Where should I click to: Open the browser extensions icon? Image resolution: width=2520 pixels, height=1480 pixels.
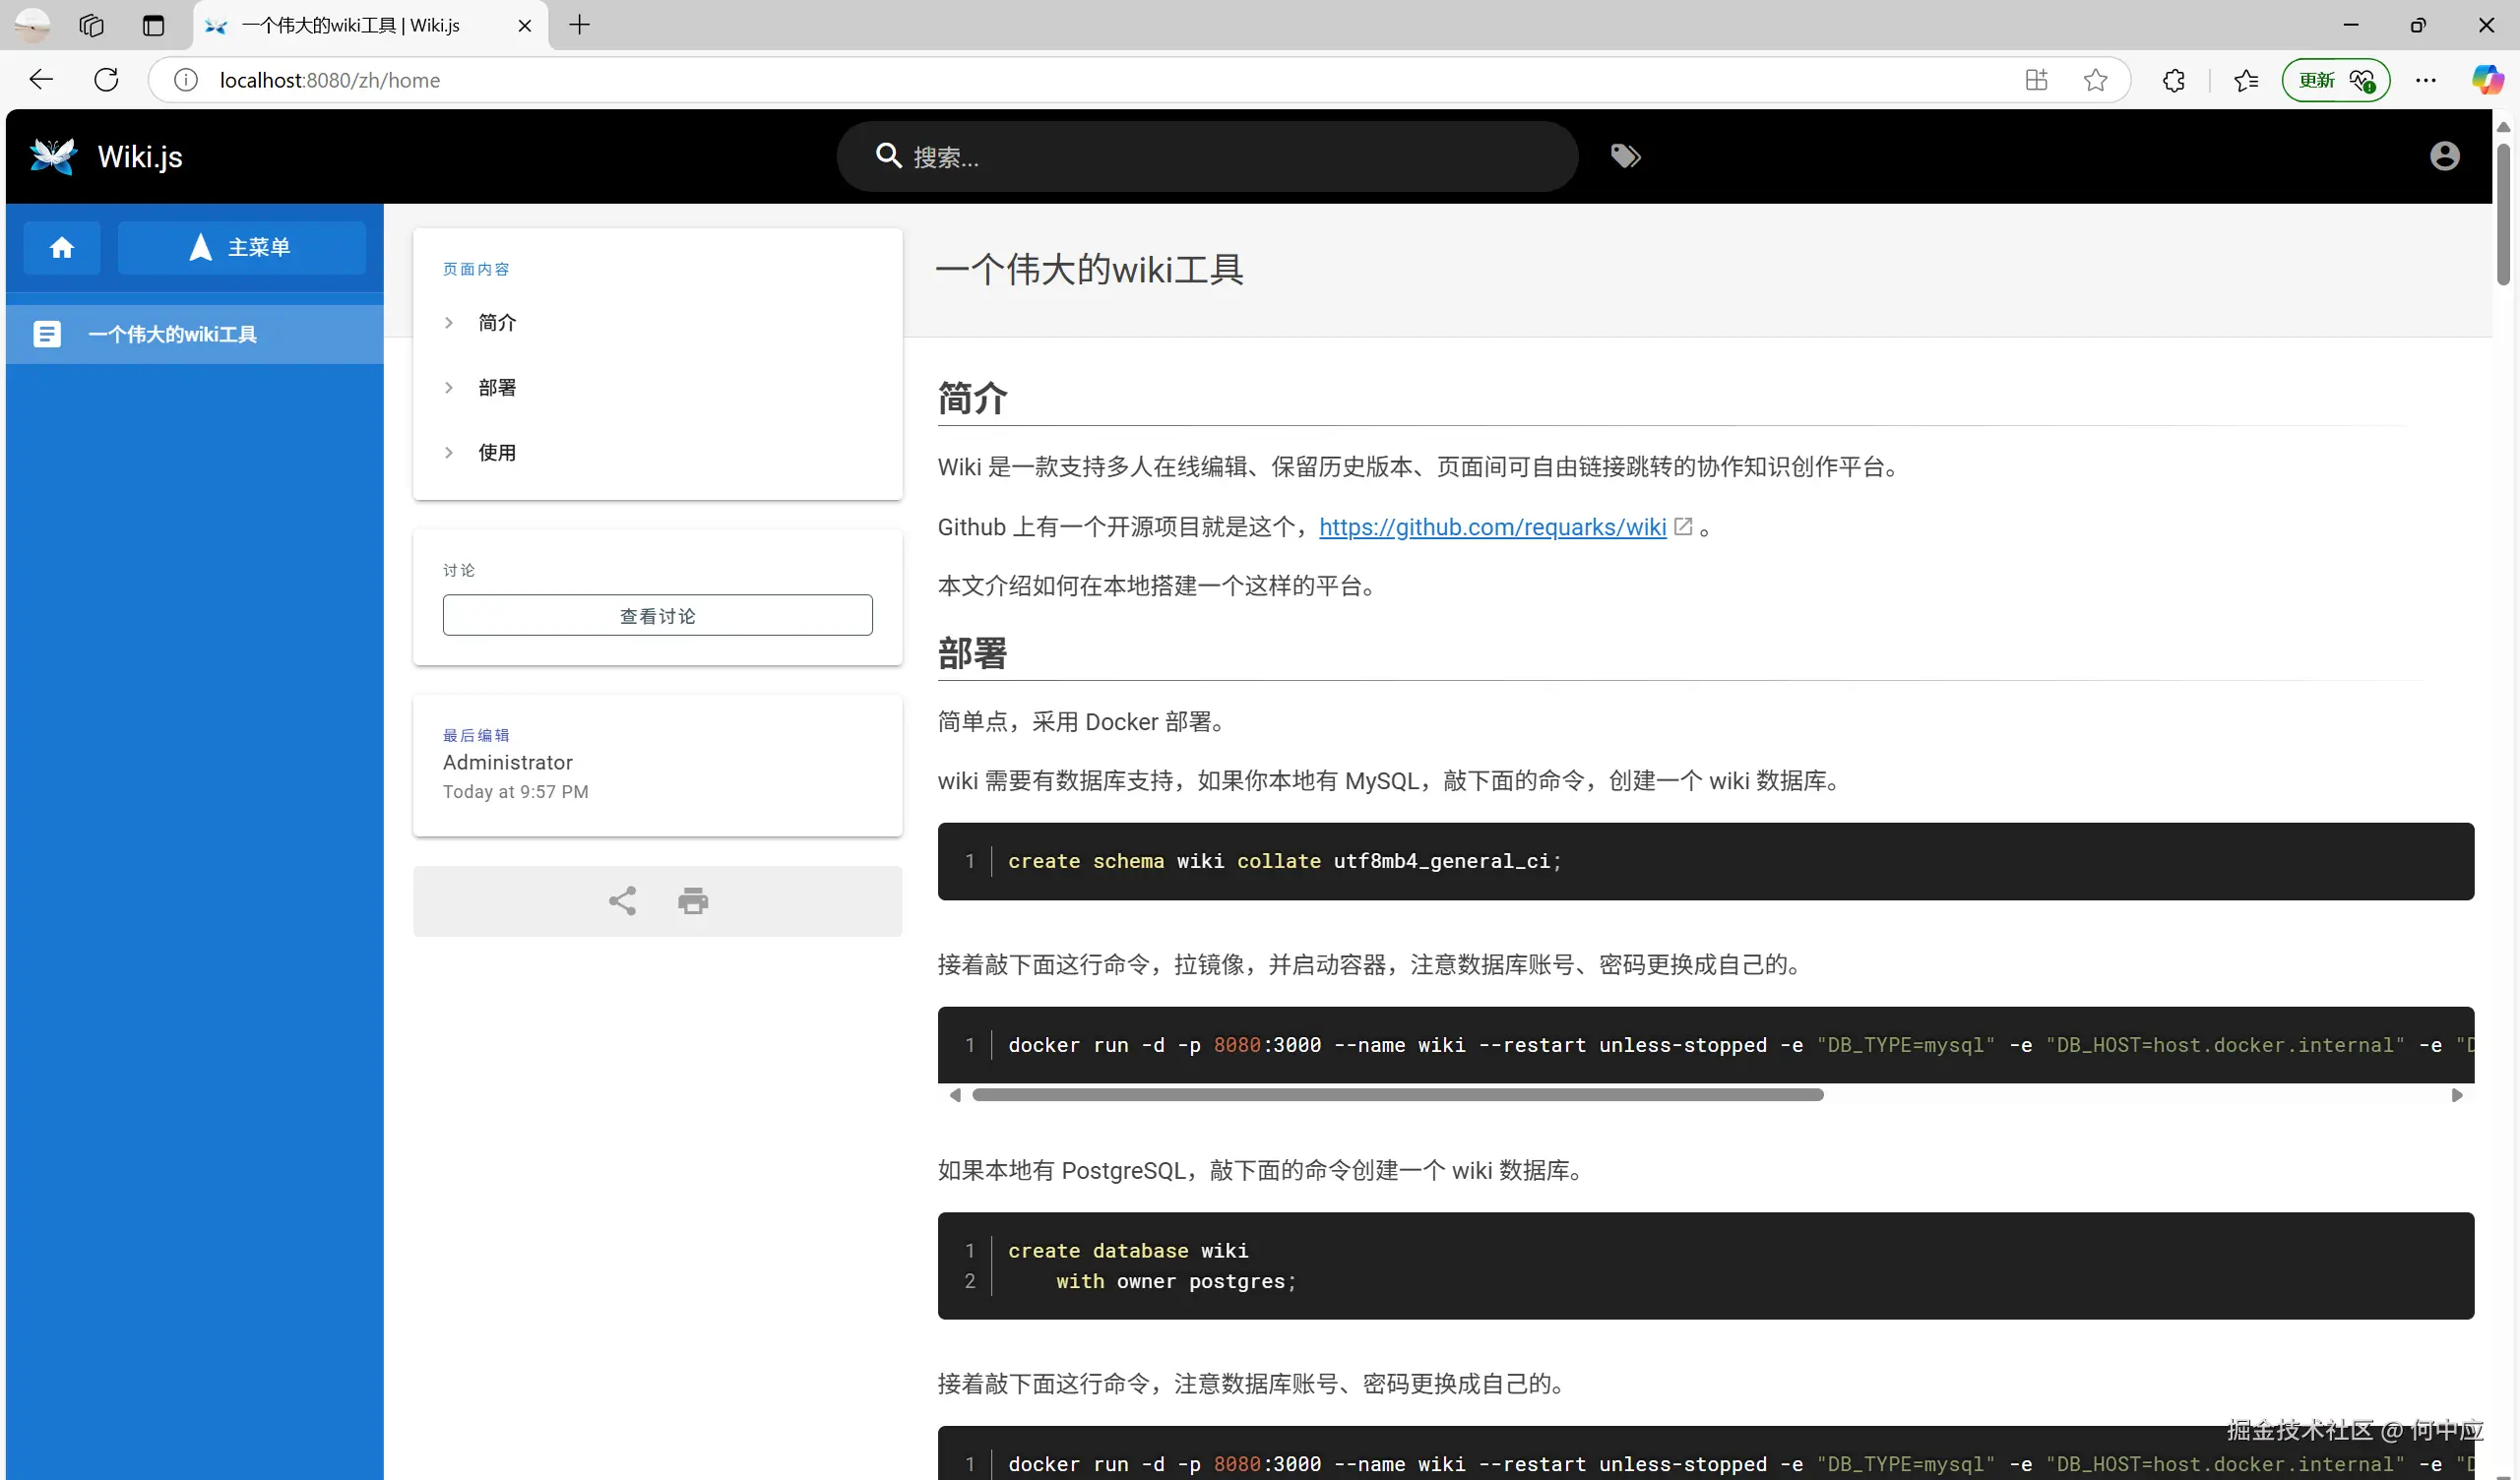pyautogui.click(x=2175, y=80)
